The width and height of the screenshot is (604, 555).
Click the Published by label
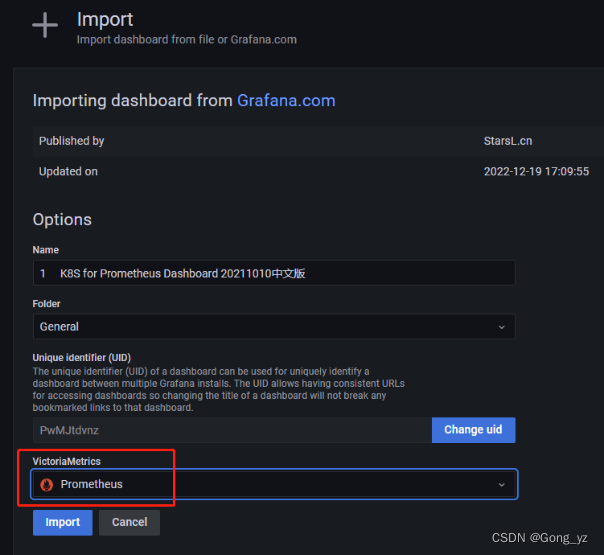(x=72, y=141)
